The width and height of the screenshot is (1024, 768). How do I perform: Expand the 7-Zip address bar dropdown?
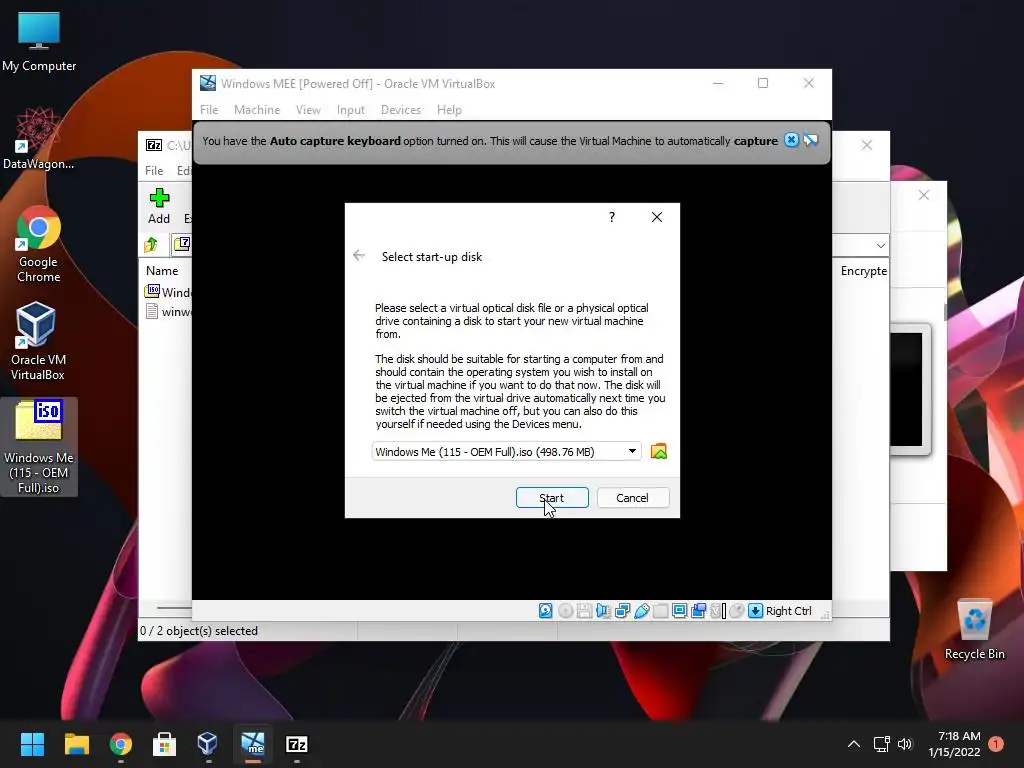coord(880,246)
